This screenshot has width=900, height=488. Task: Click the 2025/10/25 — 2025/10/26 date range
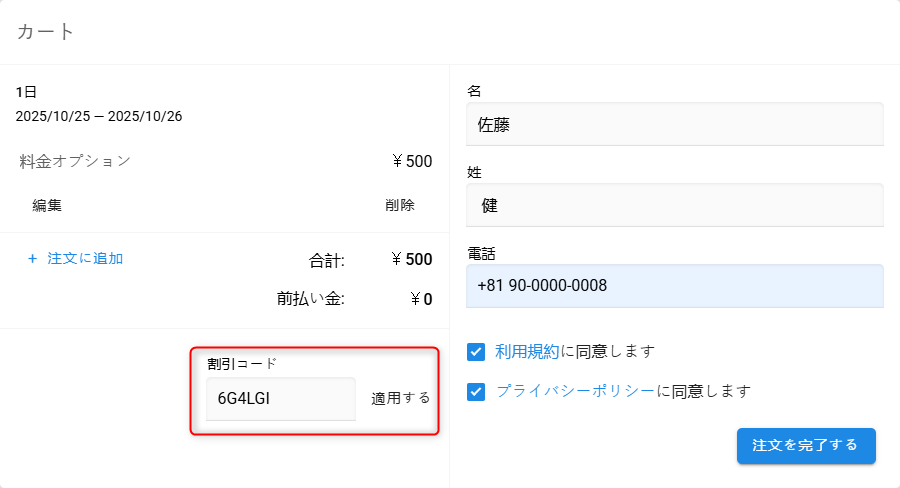click(x=99, y=116)
